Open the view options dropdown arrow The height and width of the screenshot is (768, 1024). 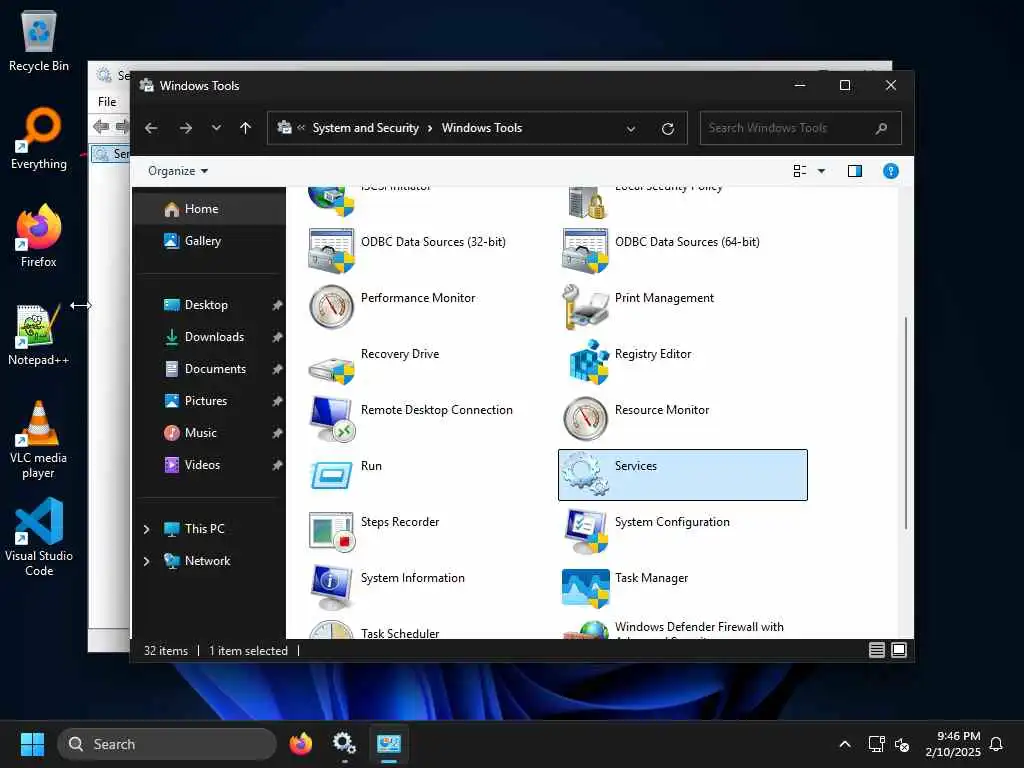[822, 171]
